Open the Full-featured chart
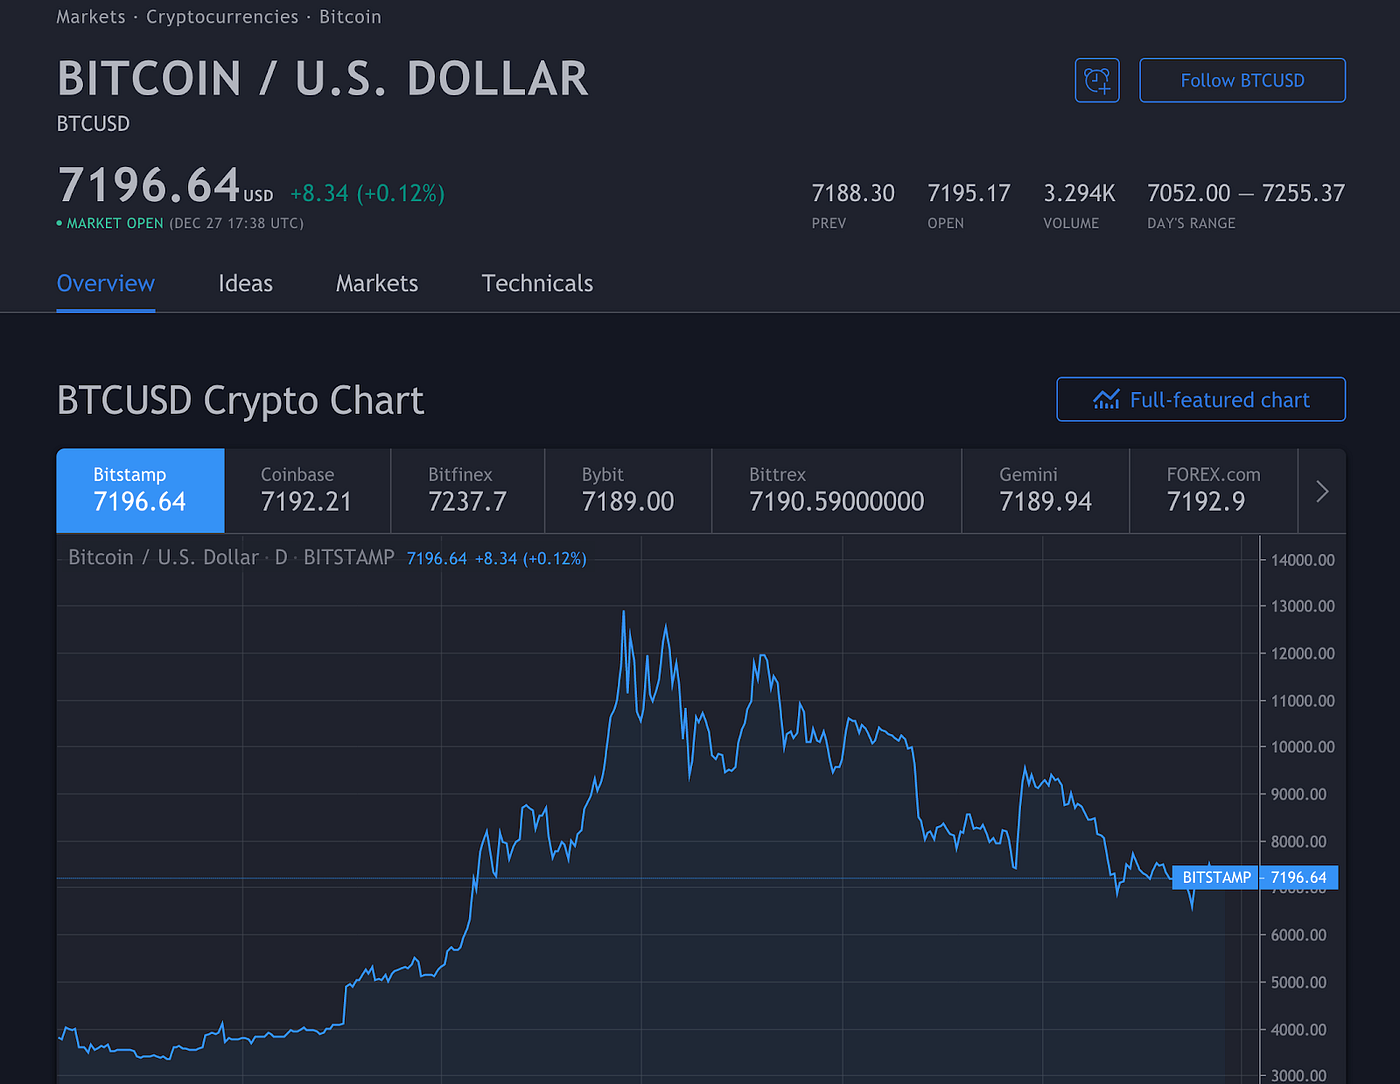1400x1084 pixels. click(1200, 399)
